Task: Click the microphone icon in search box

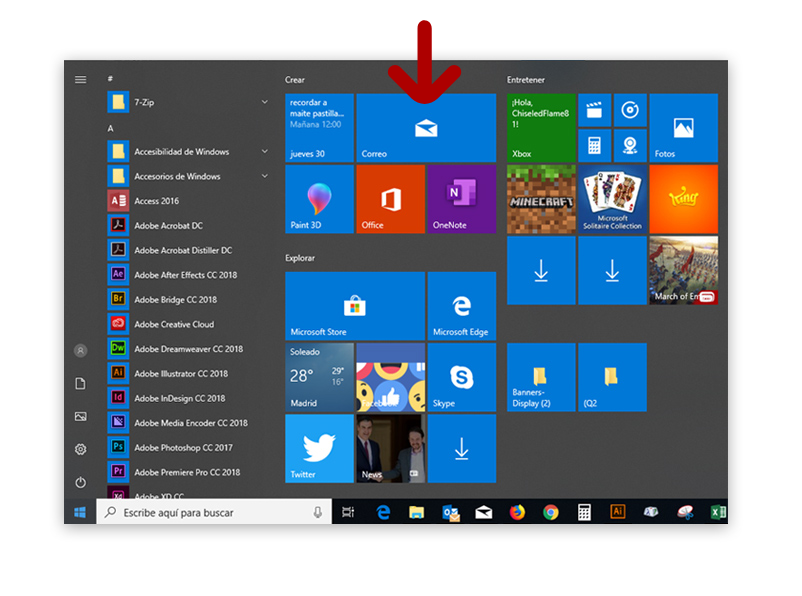Action: click(x=318, y=512)
